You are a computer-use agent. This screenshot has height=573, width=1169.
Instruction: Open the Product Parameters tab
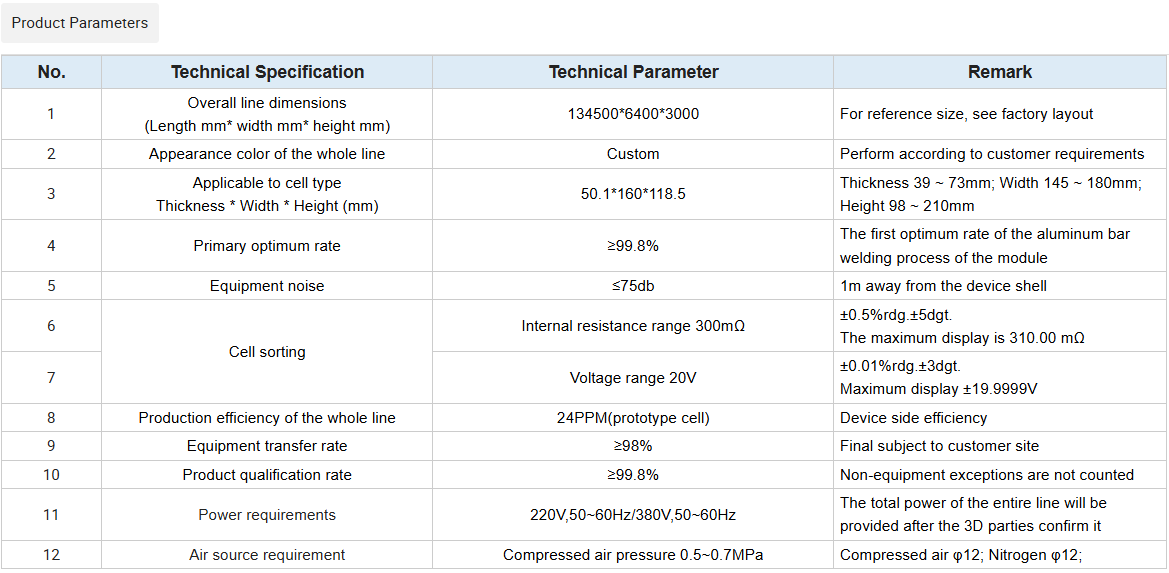[80, 23]
